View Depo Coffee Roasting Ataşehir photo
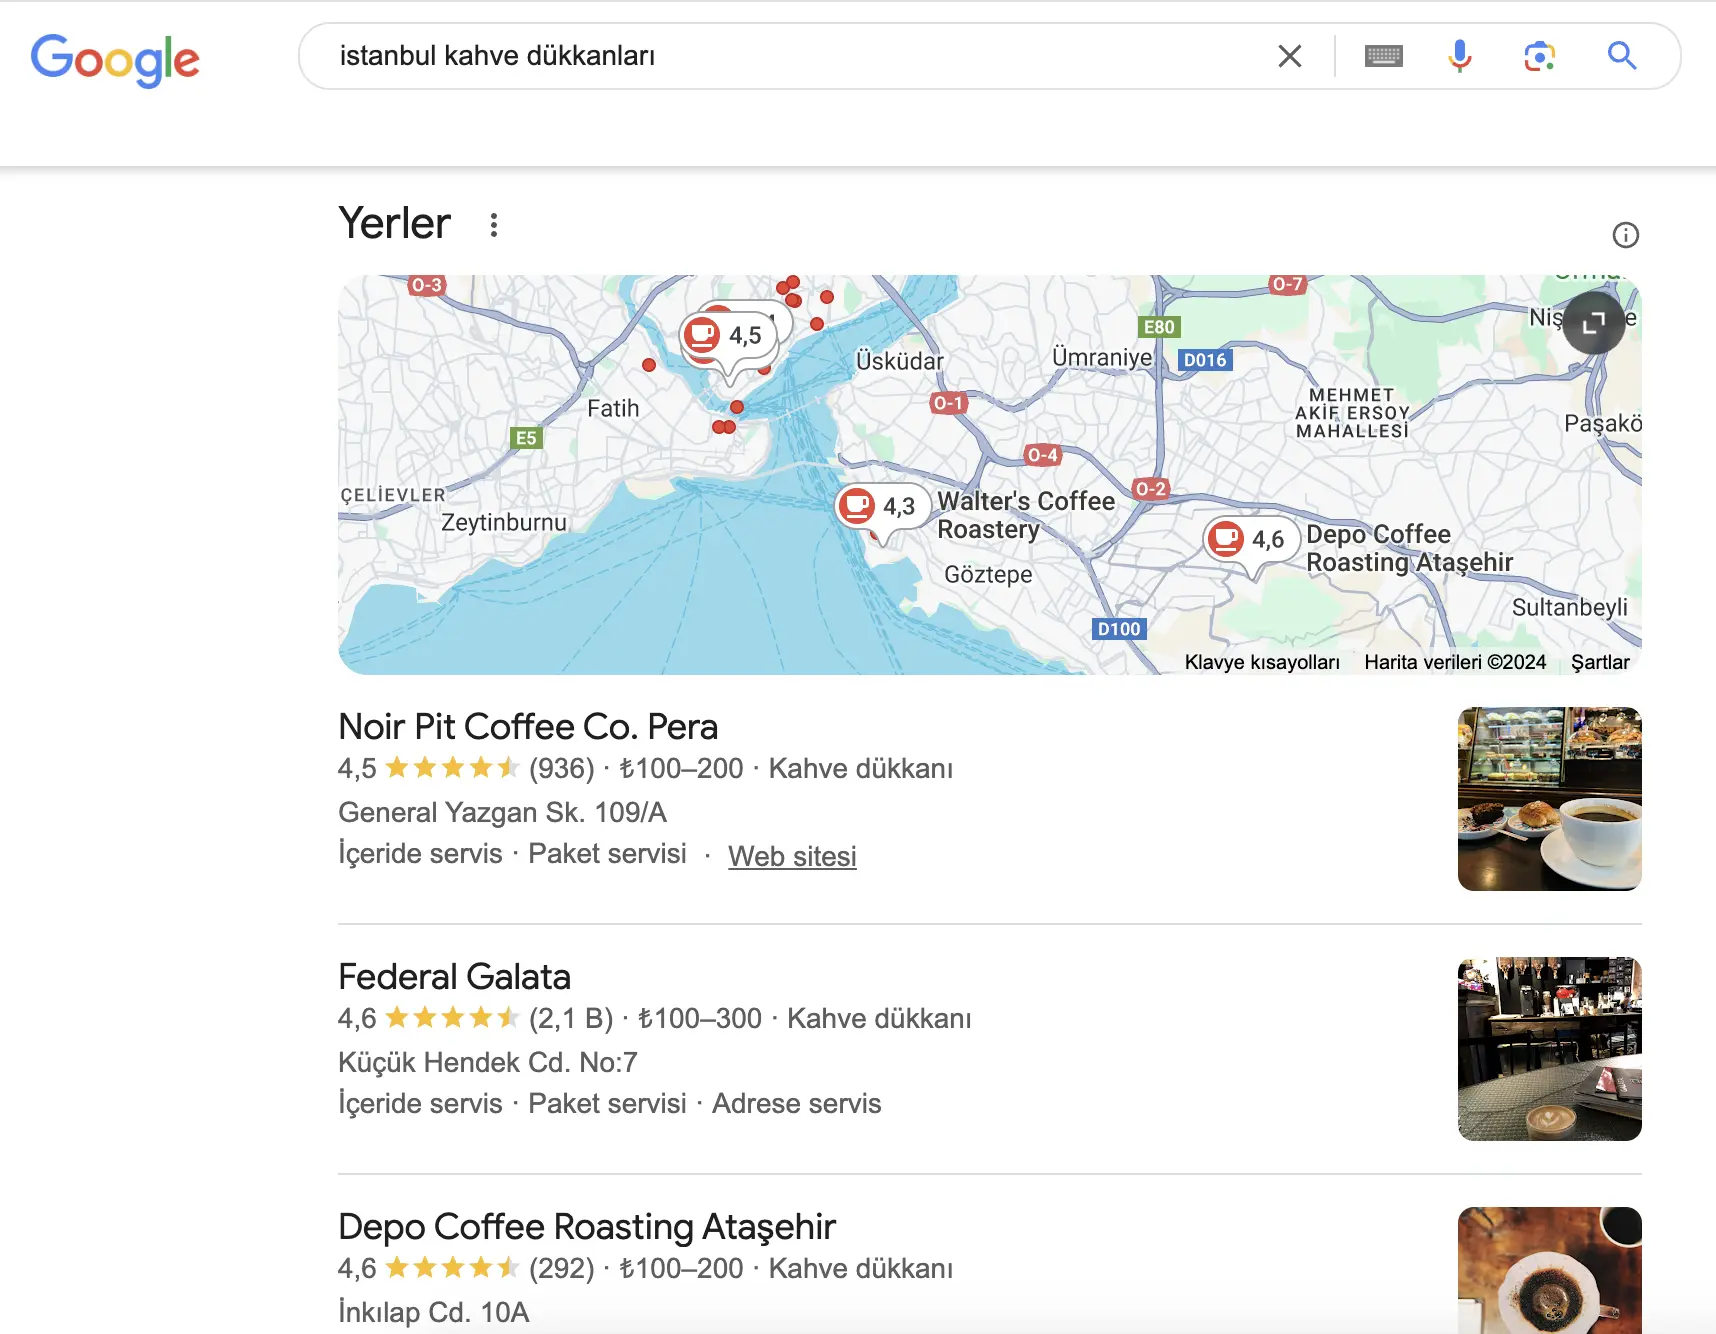Screen dimensions: 1716x1334 [1550, 1270]
